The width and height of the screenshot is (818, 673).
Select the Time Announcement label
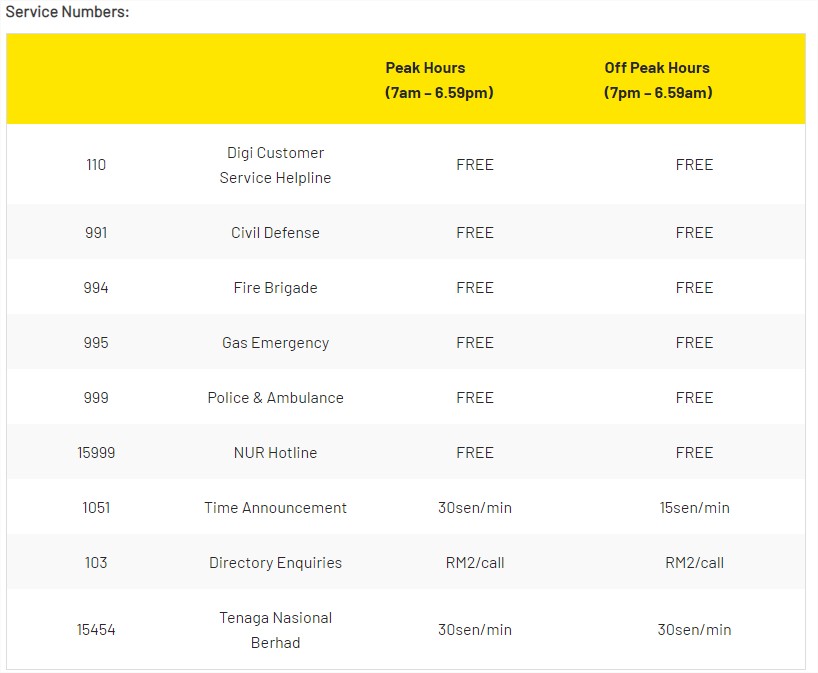(x=275, y=508)
